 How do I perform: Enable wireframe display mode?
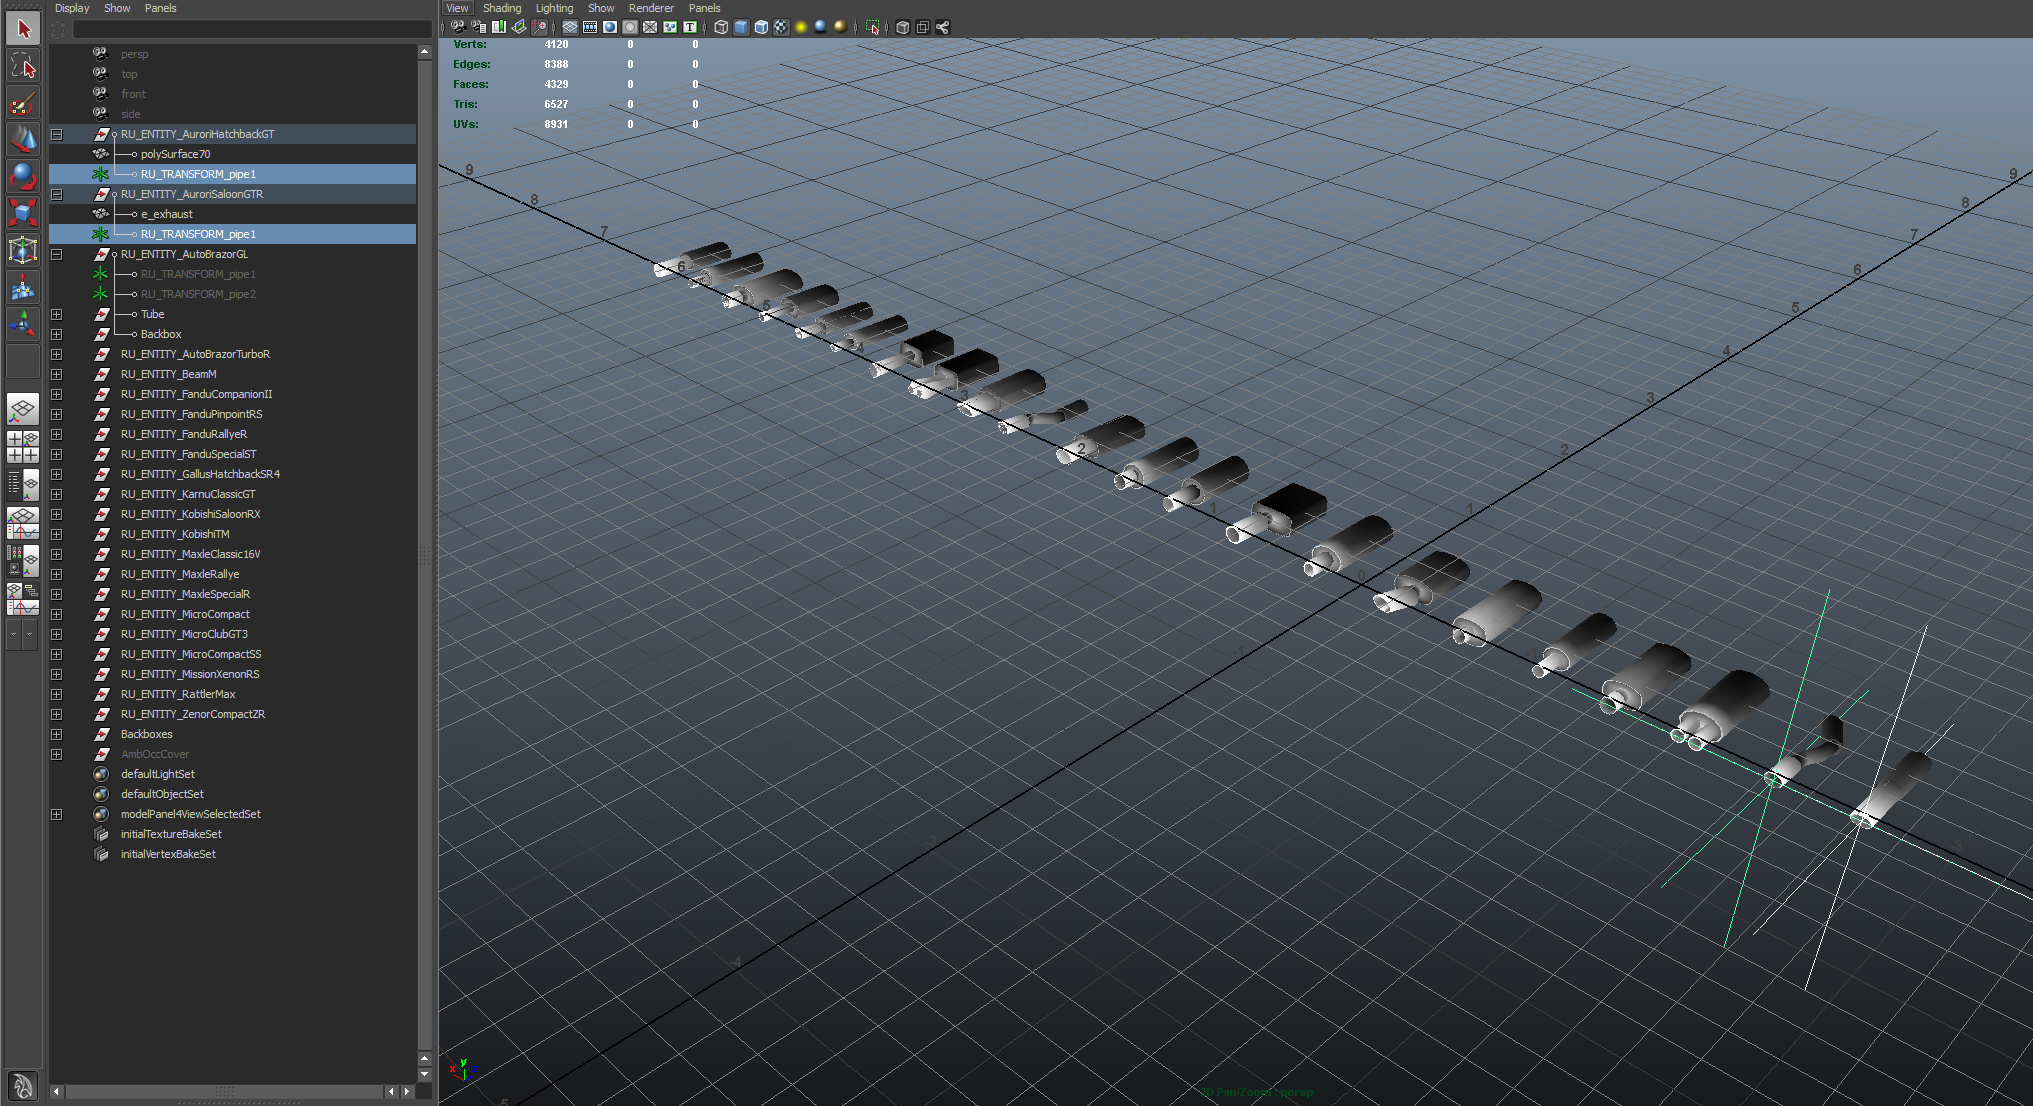point(721,27)
